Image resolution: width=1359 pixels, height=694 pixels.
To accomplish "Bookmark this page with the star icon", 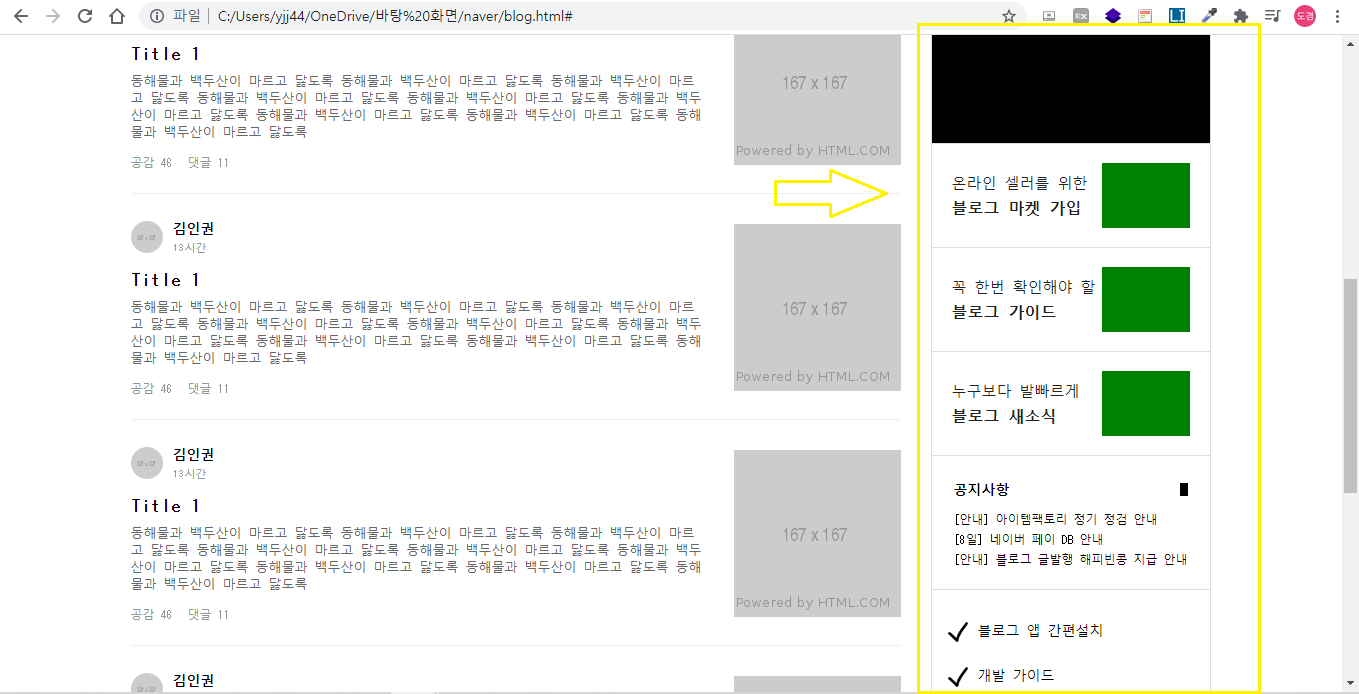I will (x=1009, y=16).
